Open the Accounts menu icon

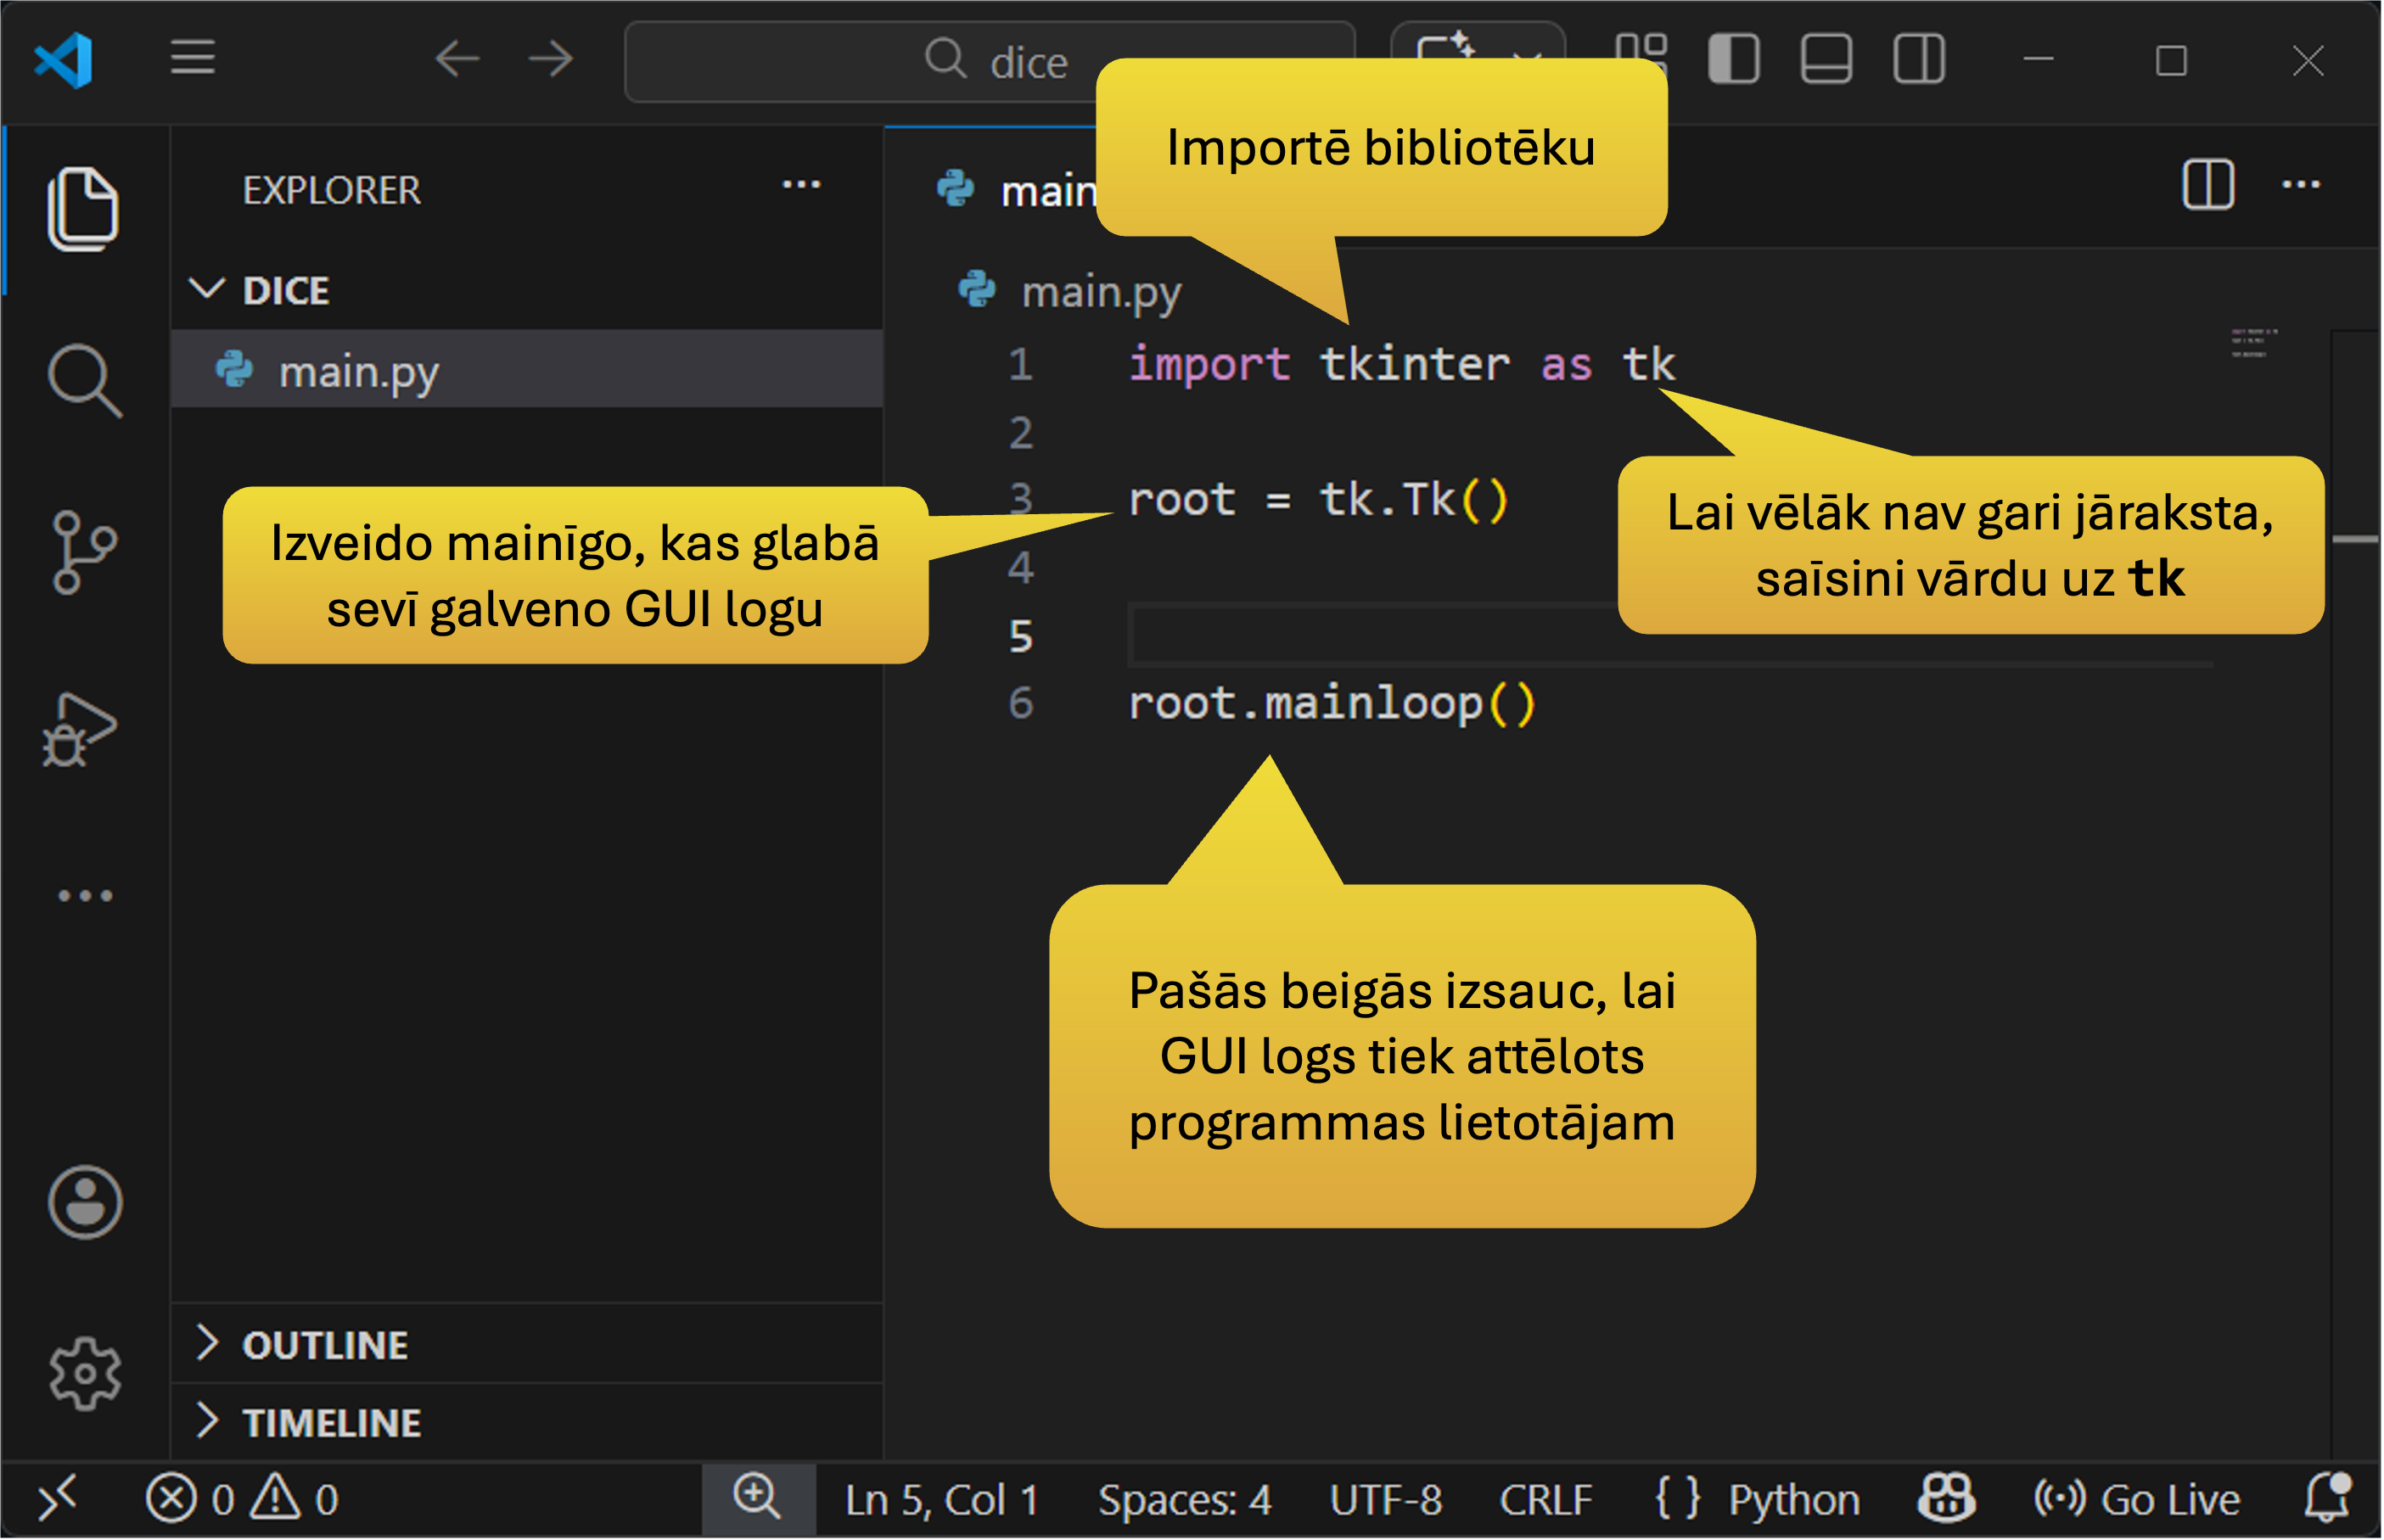tap(85, 1201)
